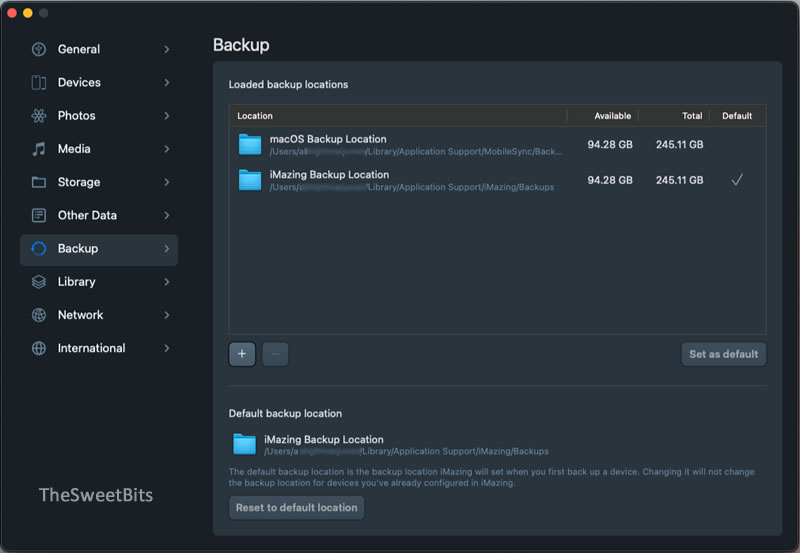Click the International globe icon
Screen dimensions: 800x553
point(39,348)
